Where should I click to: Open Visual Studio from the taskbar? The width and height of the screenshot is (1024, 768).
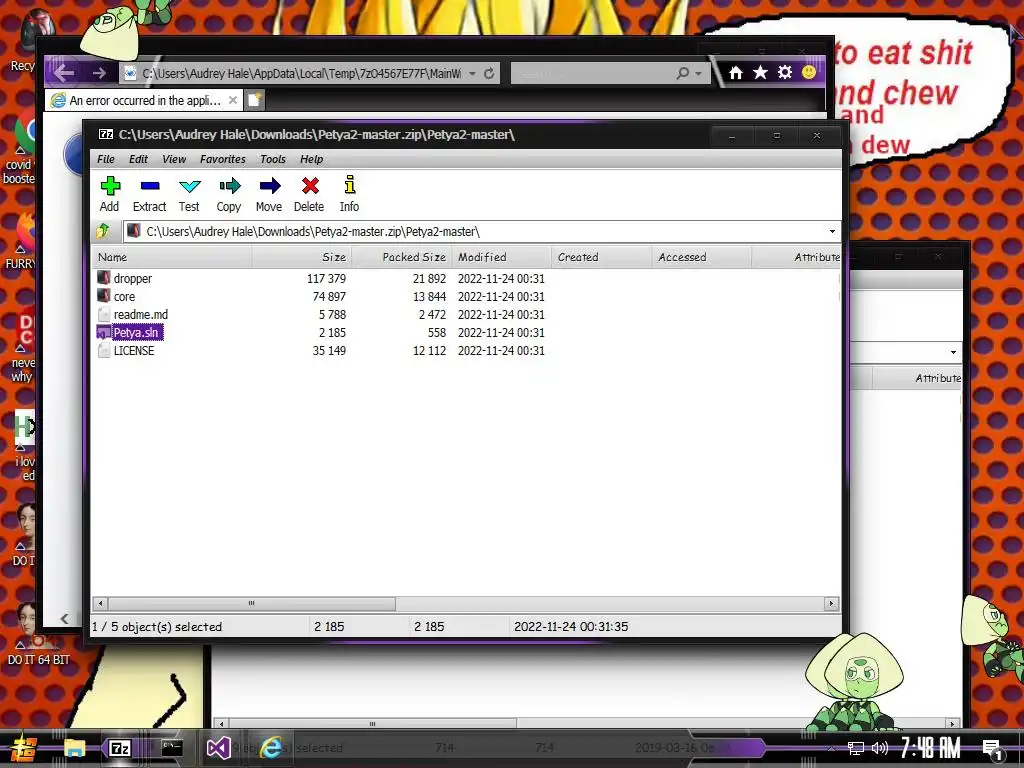pos(219,748)
